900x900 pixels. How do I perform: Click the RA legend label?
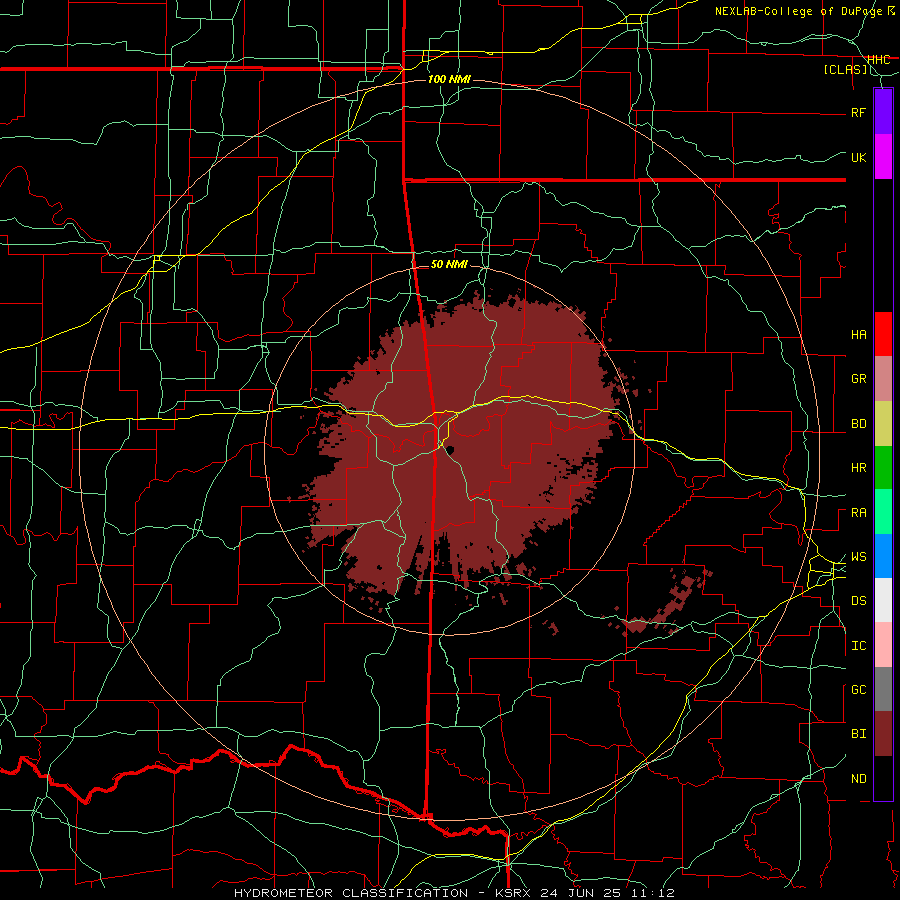pyautogui.click(x=858, y=513)
